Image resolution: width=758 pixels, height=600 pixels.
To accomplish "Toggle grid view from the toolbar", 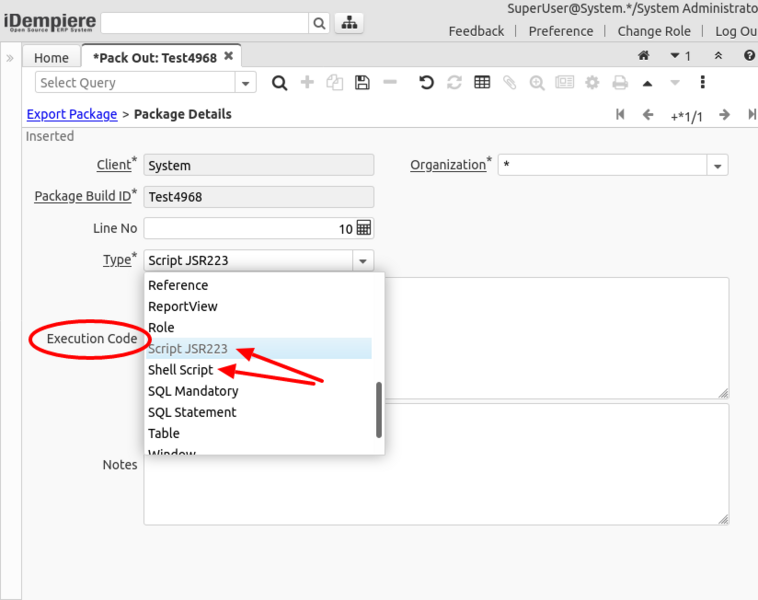I will [482, 83].
